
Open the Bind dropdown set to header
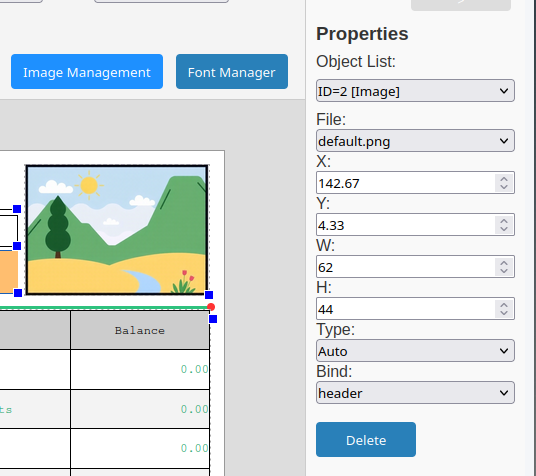(x=415, y=393)
